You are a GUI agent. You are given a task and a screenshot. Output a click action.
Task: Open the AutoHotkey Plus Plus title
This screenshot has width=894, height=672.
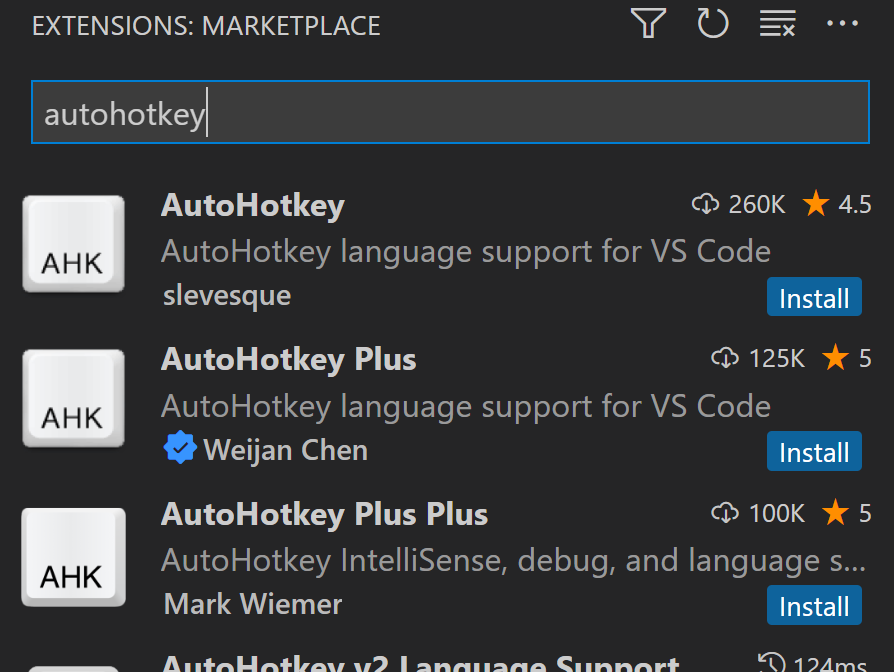click(x=324, y=514)
